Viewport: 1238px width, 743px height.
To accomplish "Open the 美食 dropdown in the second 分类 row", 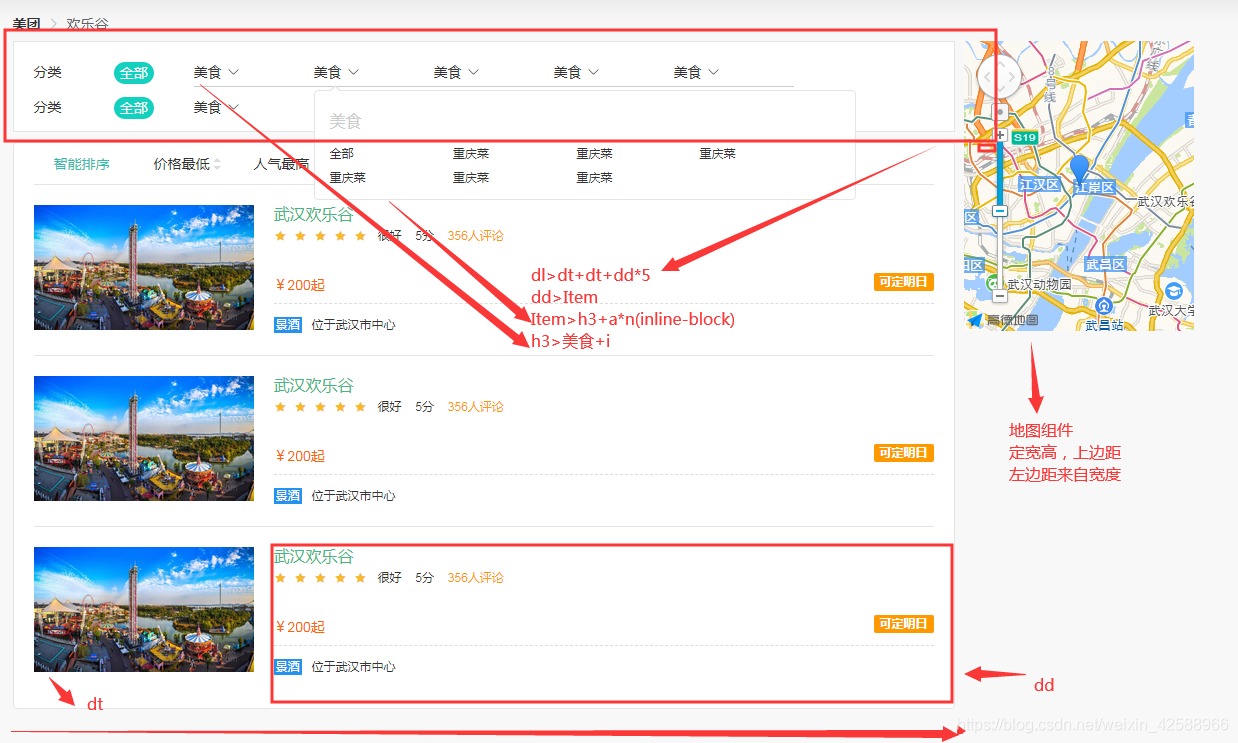I will click(217, 107).
